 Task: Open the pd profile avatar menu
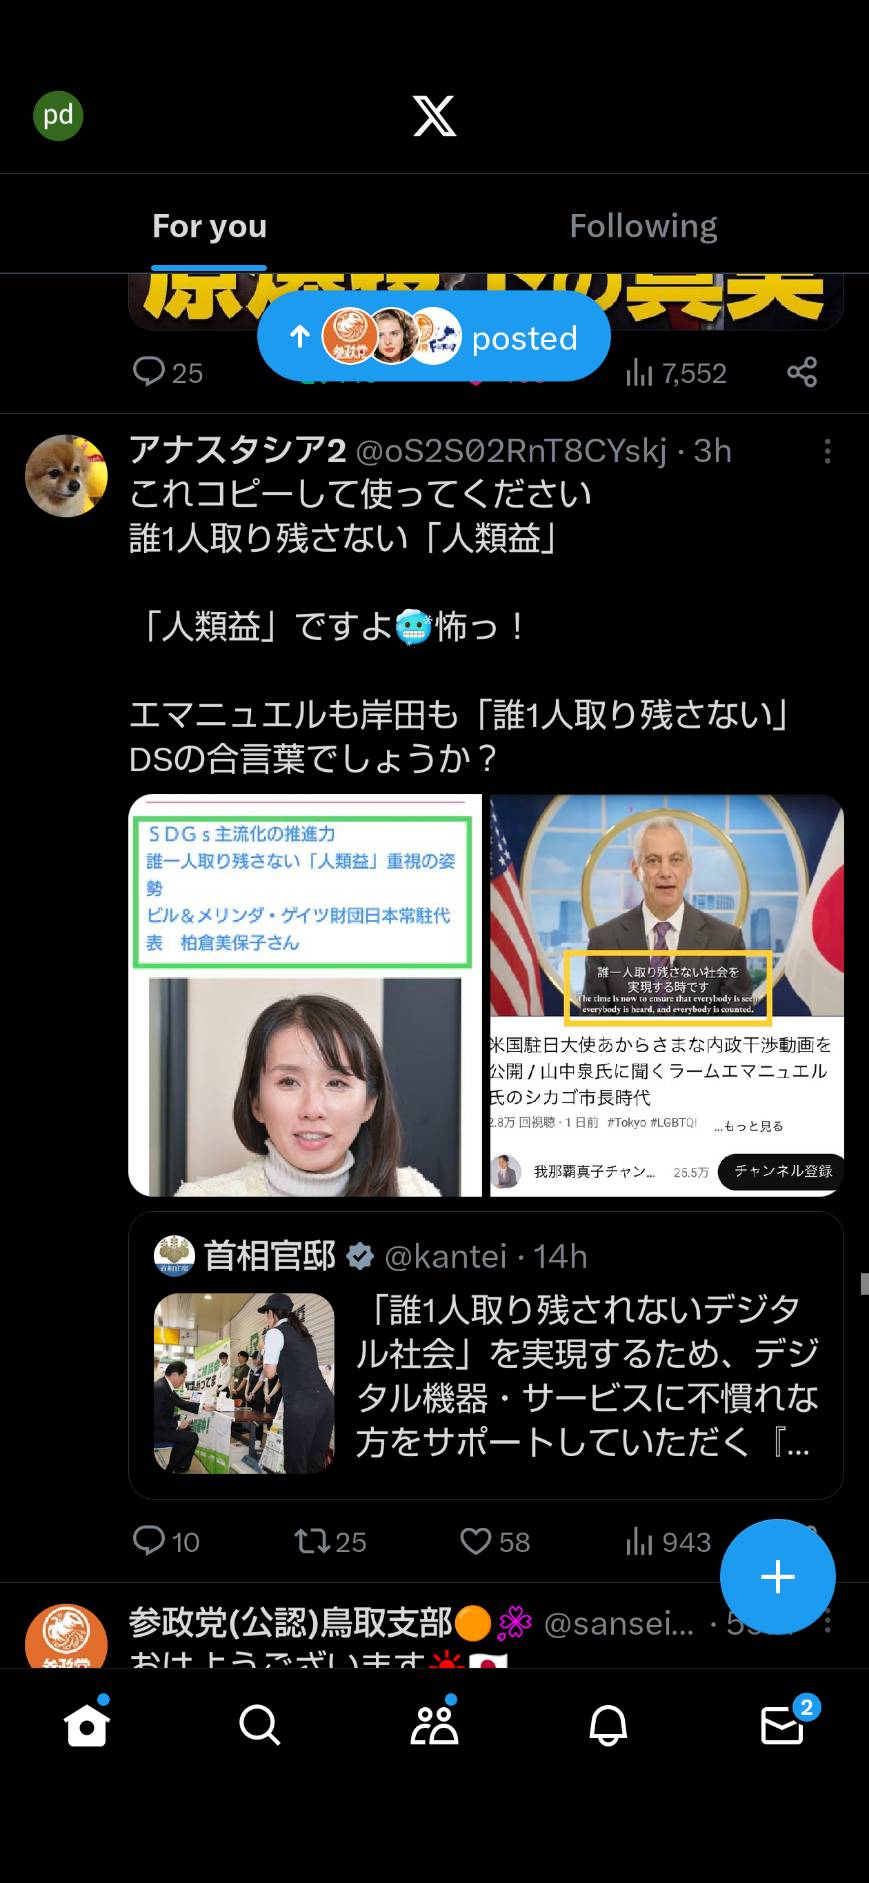(58, 116)
